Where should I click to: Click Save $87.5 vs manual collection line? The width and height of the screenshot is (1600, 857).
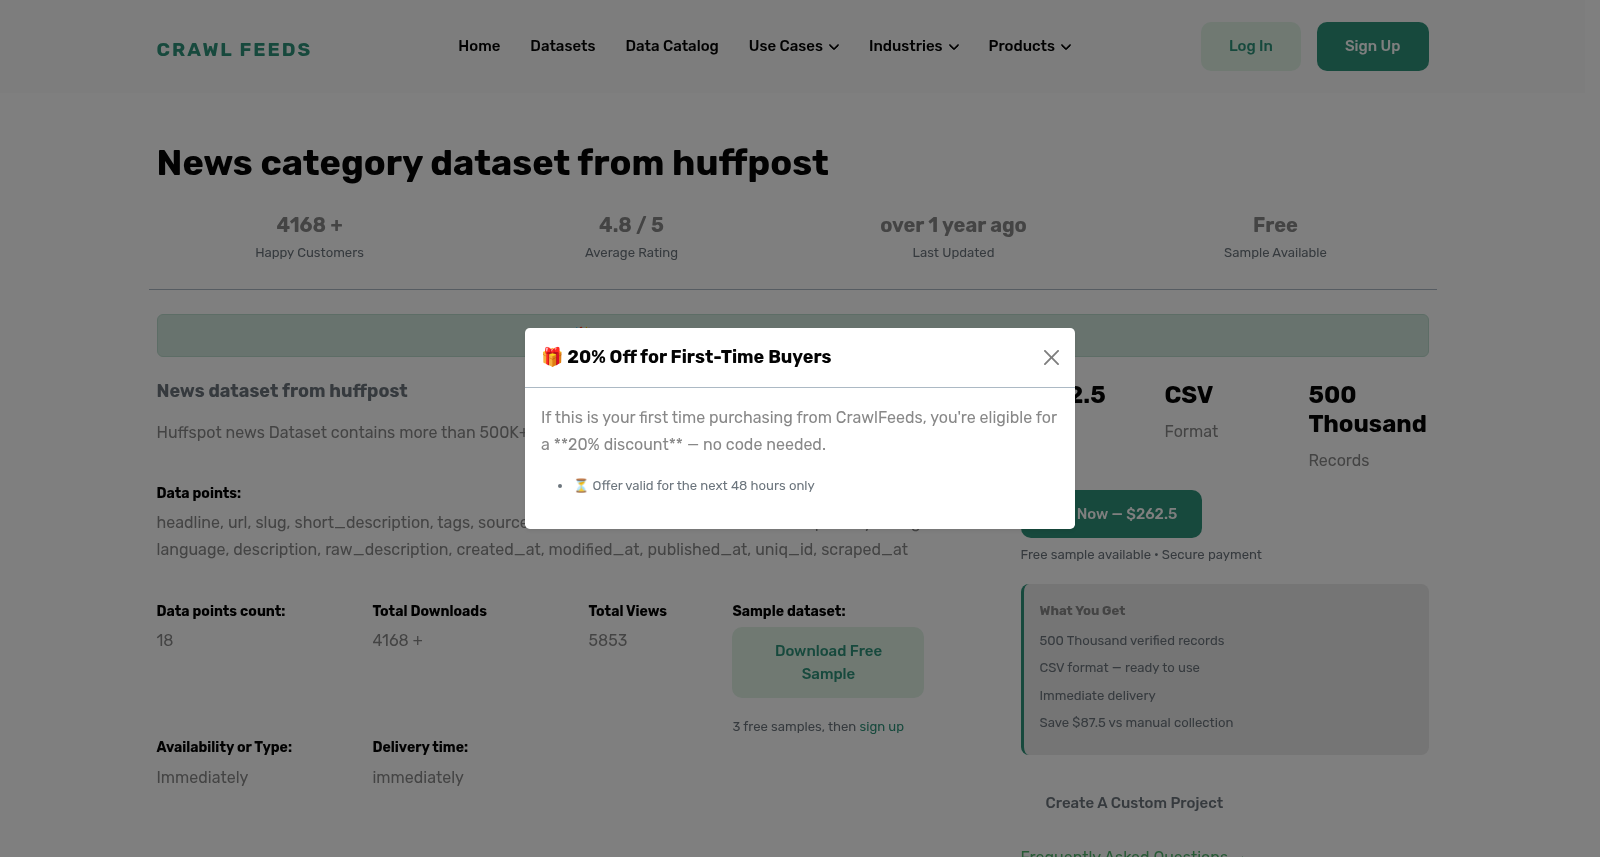pyautogui.click(x=1136, y=723)
